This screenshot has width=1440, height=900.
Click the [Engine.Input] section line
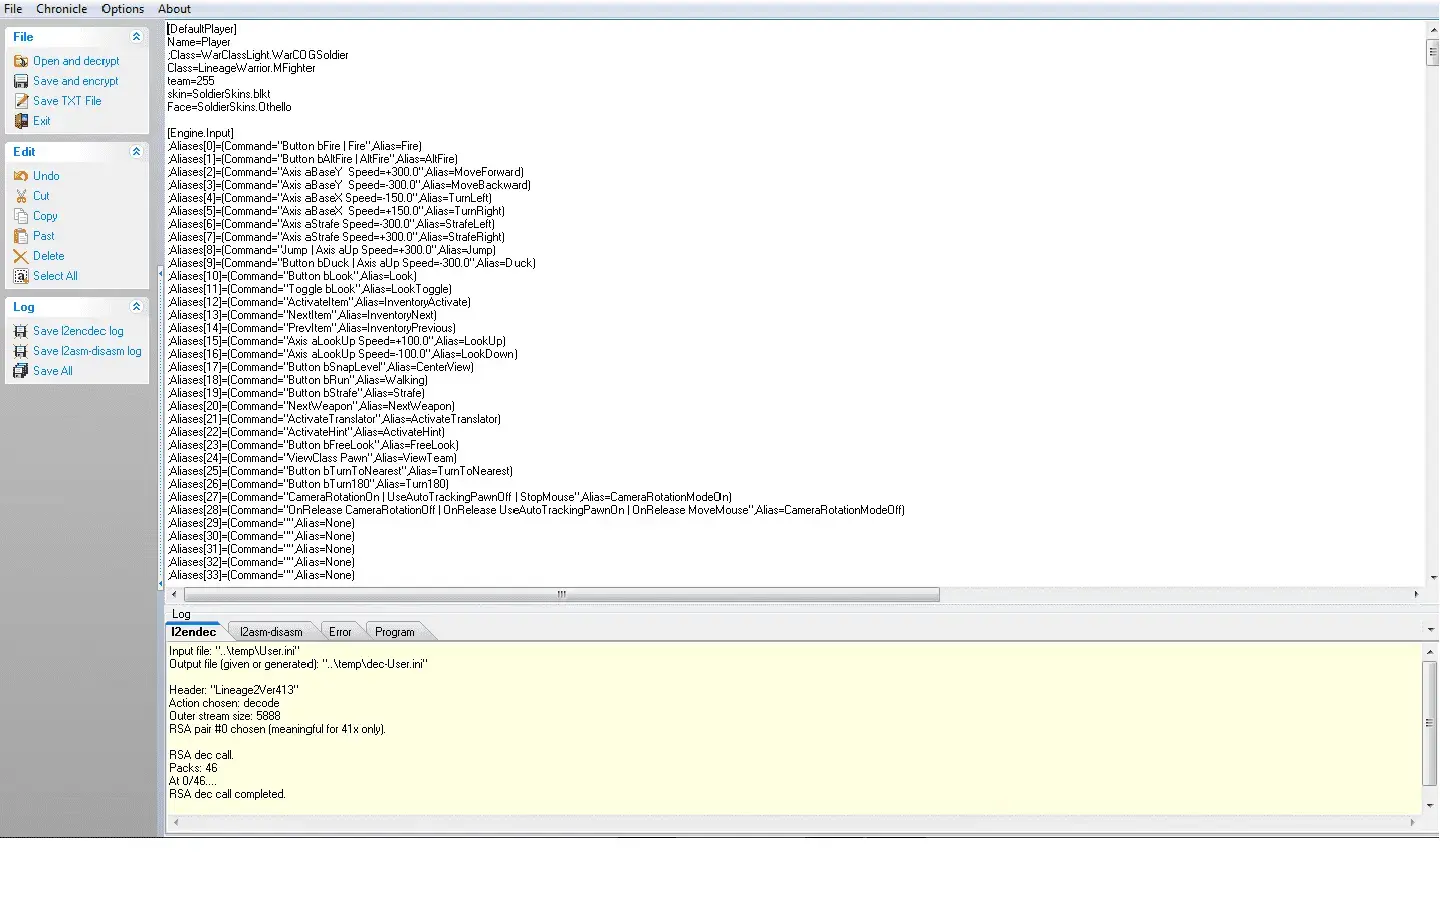click(x=200, y=133)
